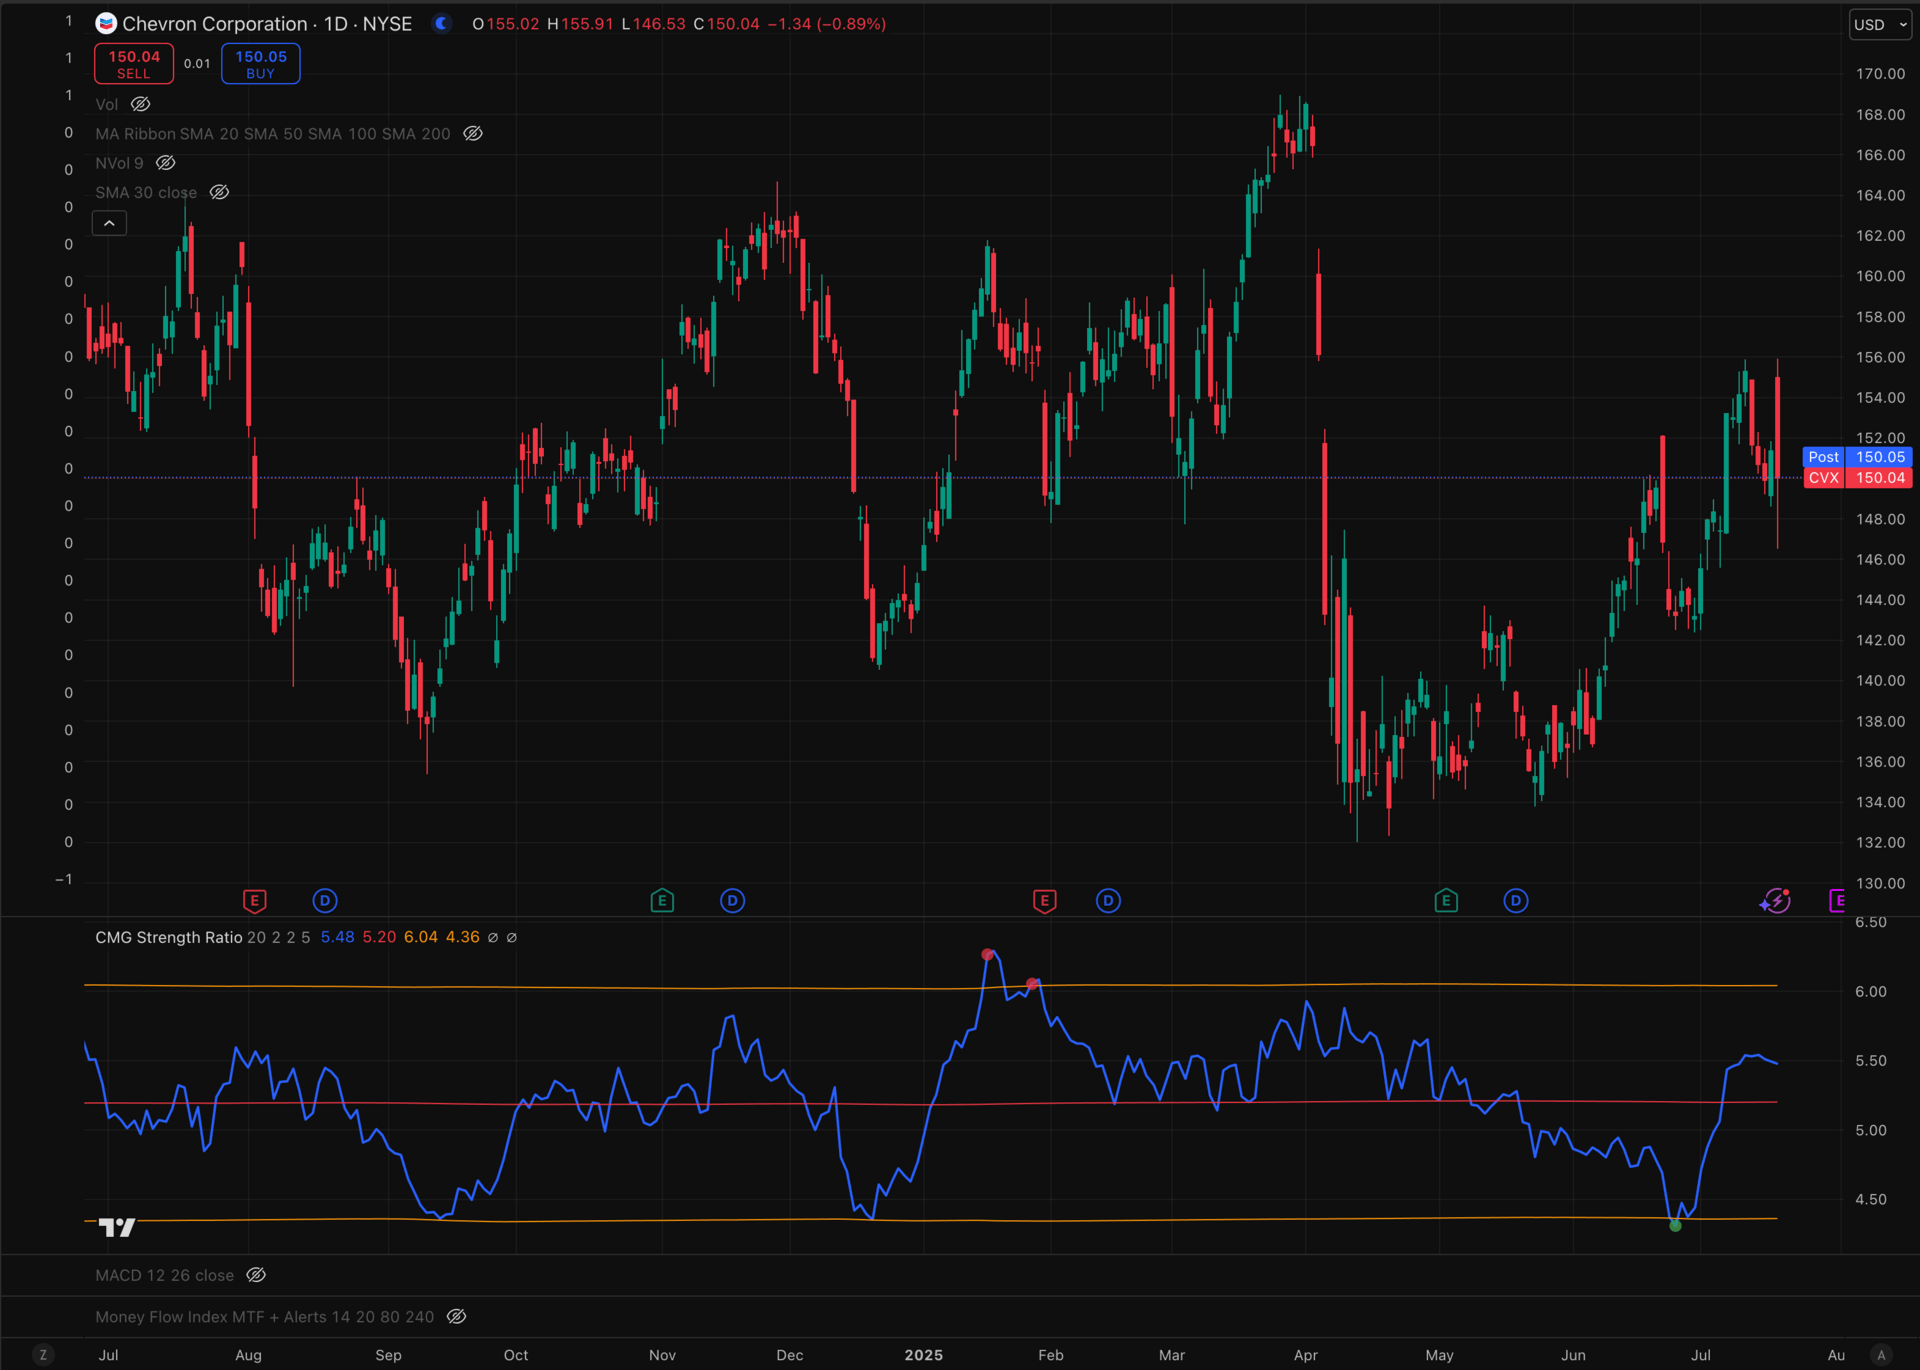Click the first ∅ value after 4.36

coord(493,937)
